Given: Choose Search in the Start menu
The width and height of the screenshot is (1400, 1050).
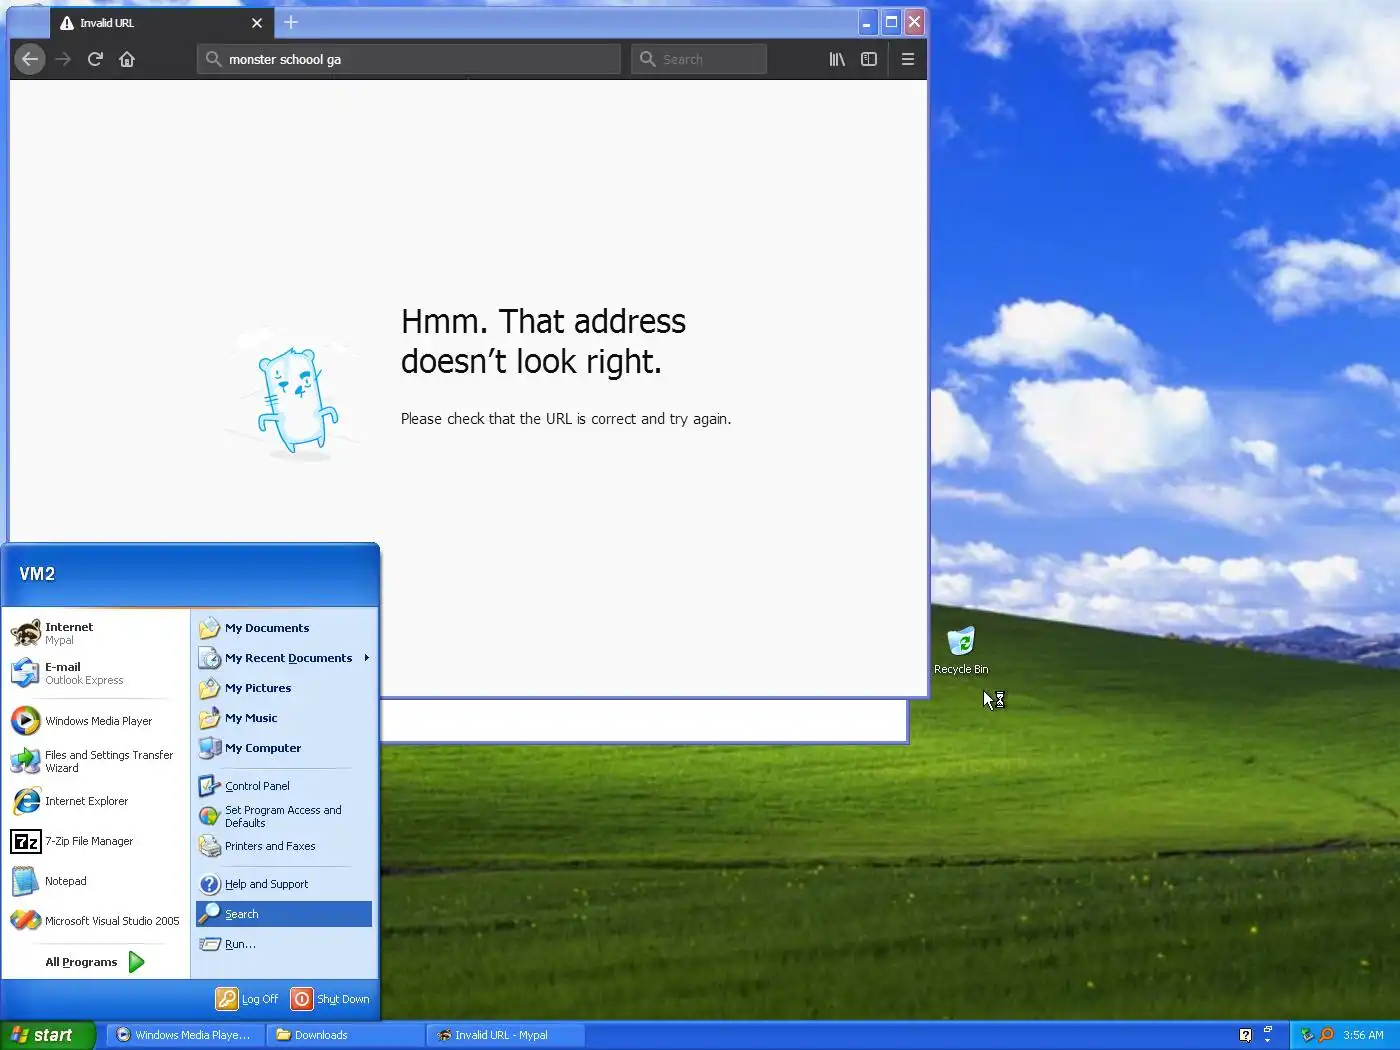Looking at the screenshot, I should 284,914.
